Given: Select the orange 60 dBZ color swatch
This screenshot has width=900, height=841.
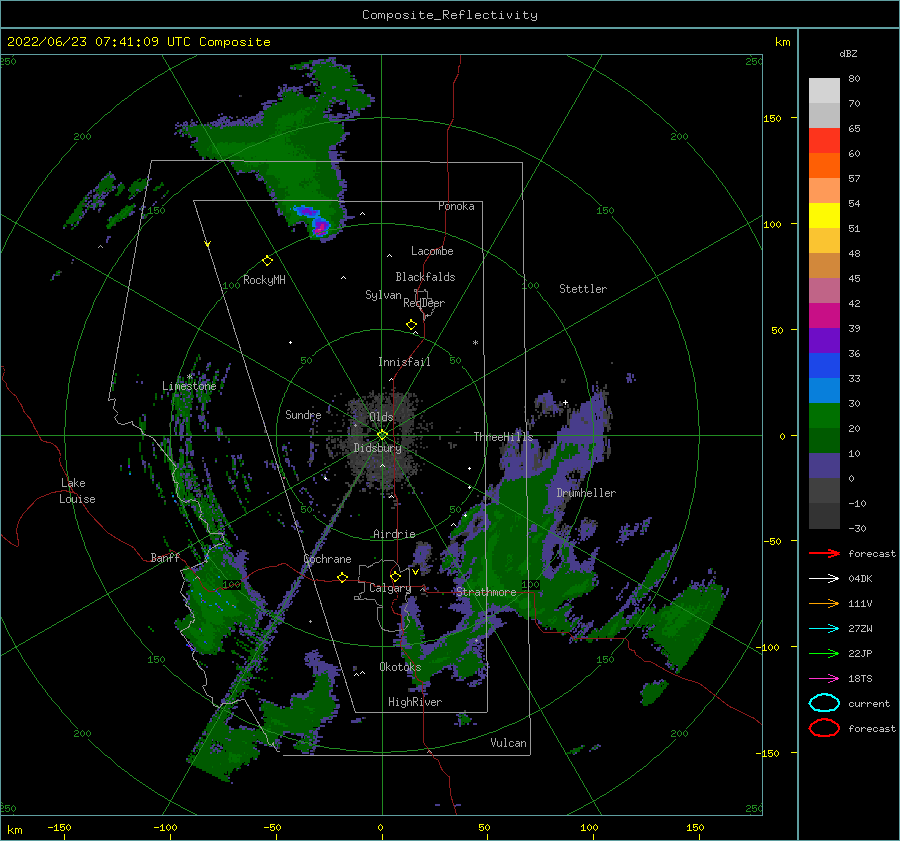Looking at the screenshot, I should pos(824,165).
